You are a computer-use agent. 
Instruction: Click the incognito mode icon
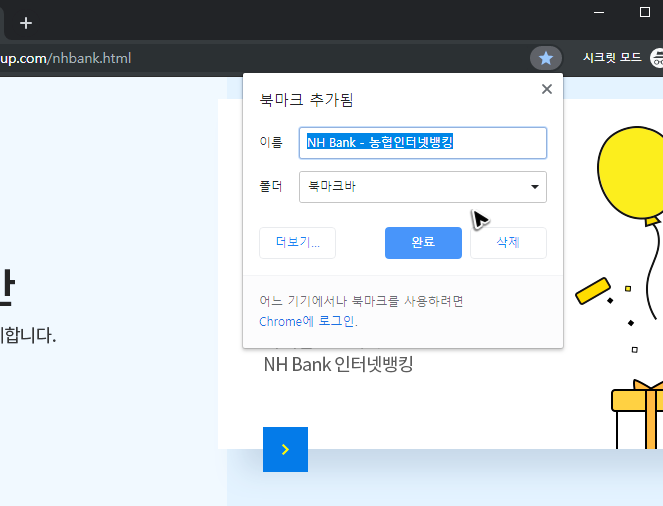point(657,58)
